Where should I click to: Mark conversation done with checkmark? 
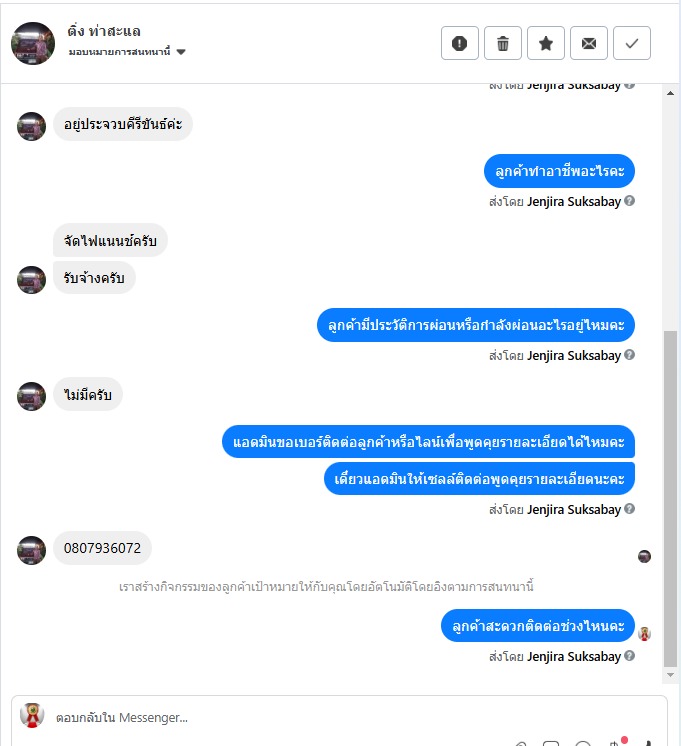(632, 43)
